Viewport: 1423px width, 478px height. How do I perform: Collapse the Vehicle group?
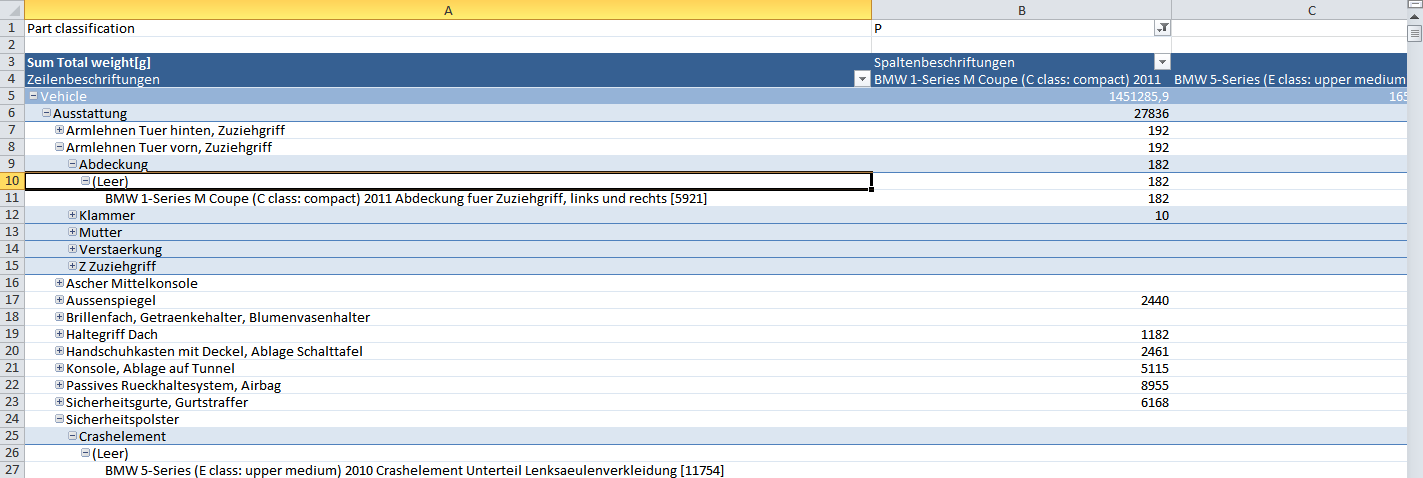[34, 97]
